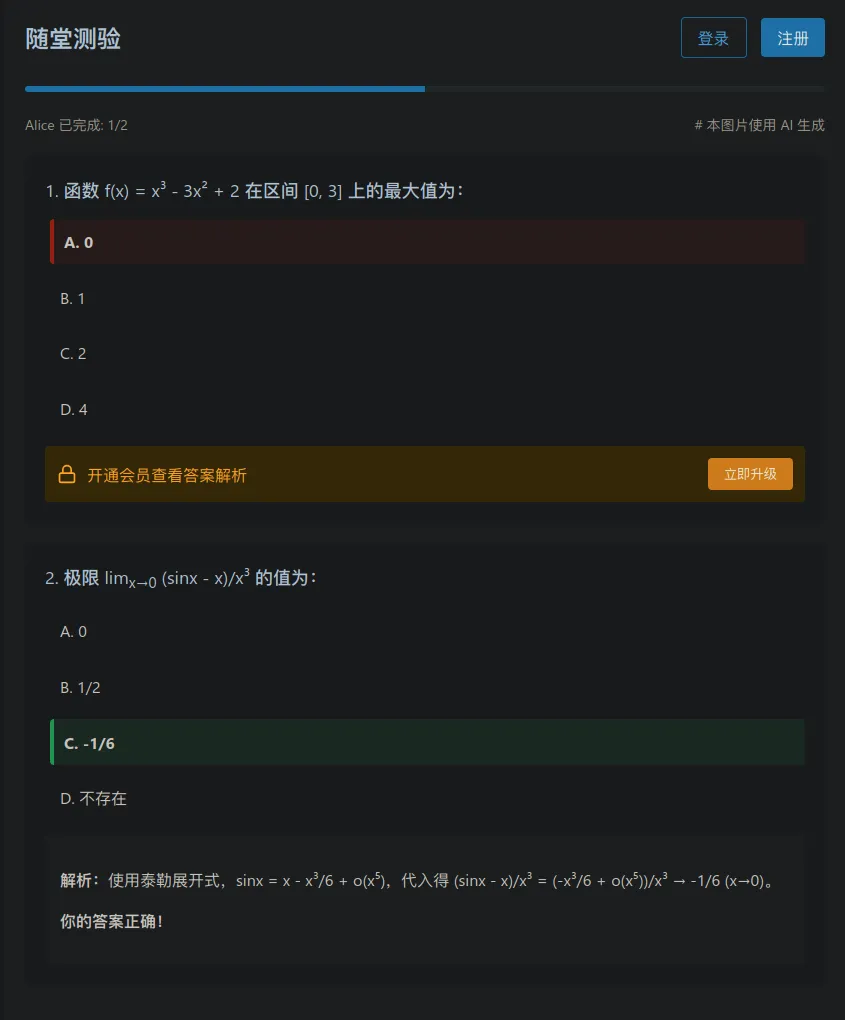Click the 你的答案正确 result message
Image resolution: width=845 pixels, height=1020 pixels.
(111, 921)
